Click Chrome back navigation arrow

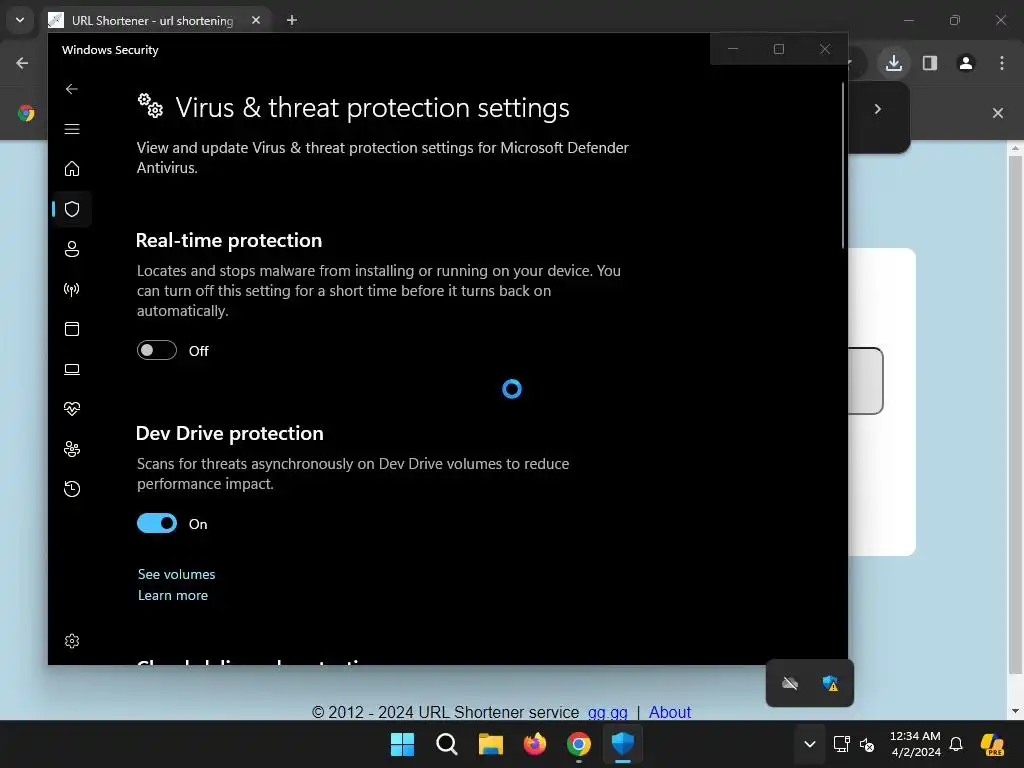coord(22,63)
